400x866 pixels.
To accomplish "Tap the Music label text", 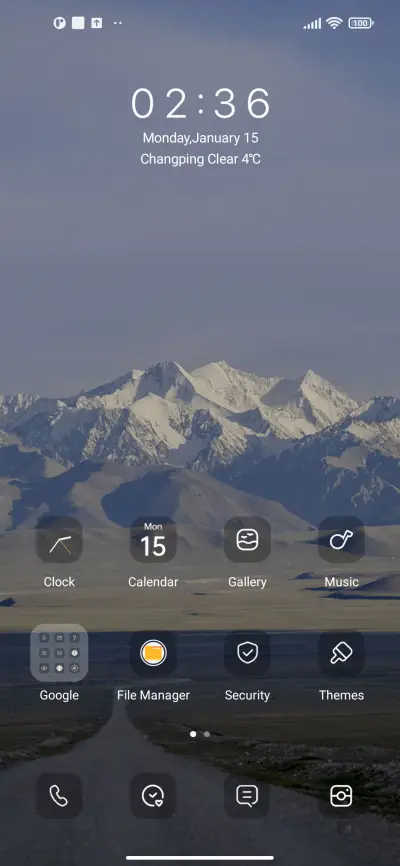I will (341, 582).
